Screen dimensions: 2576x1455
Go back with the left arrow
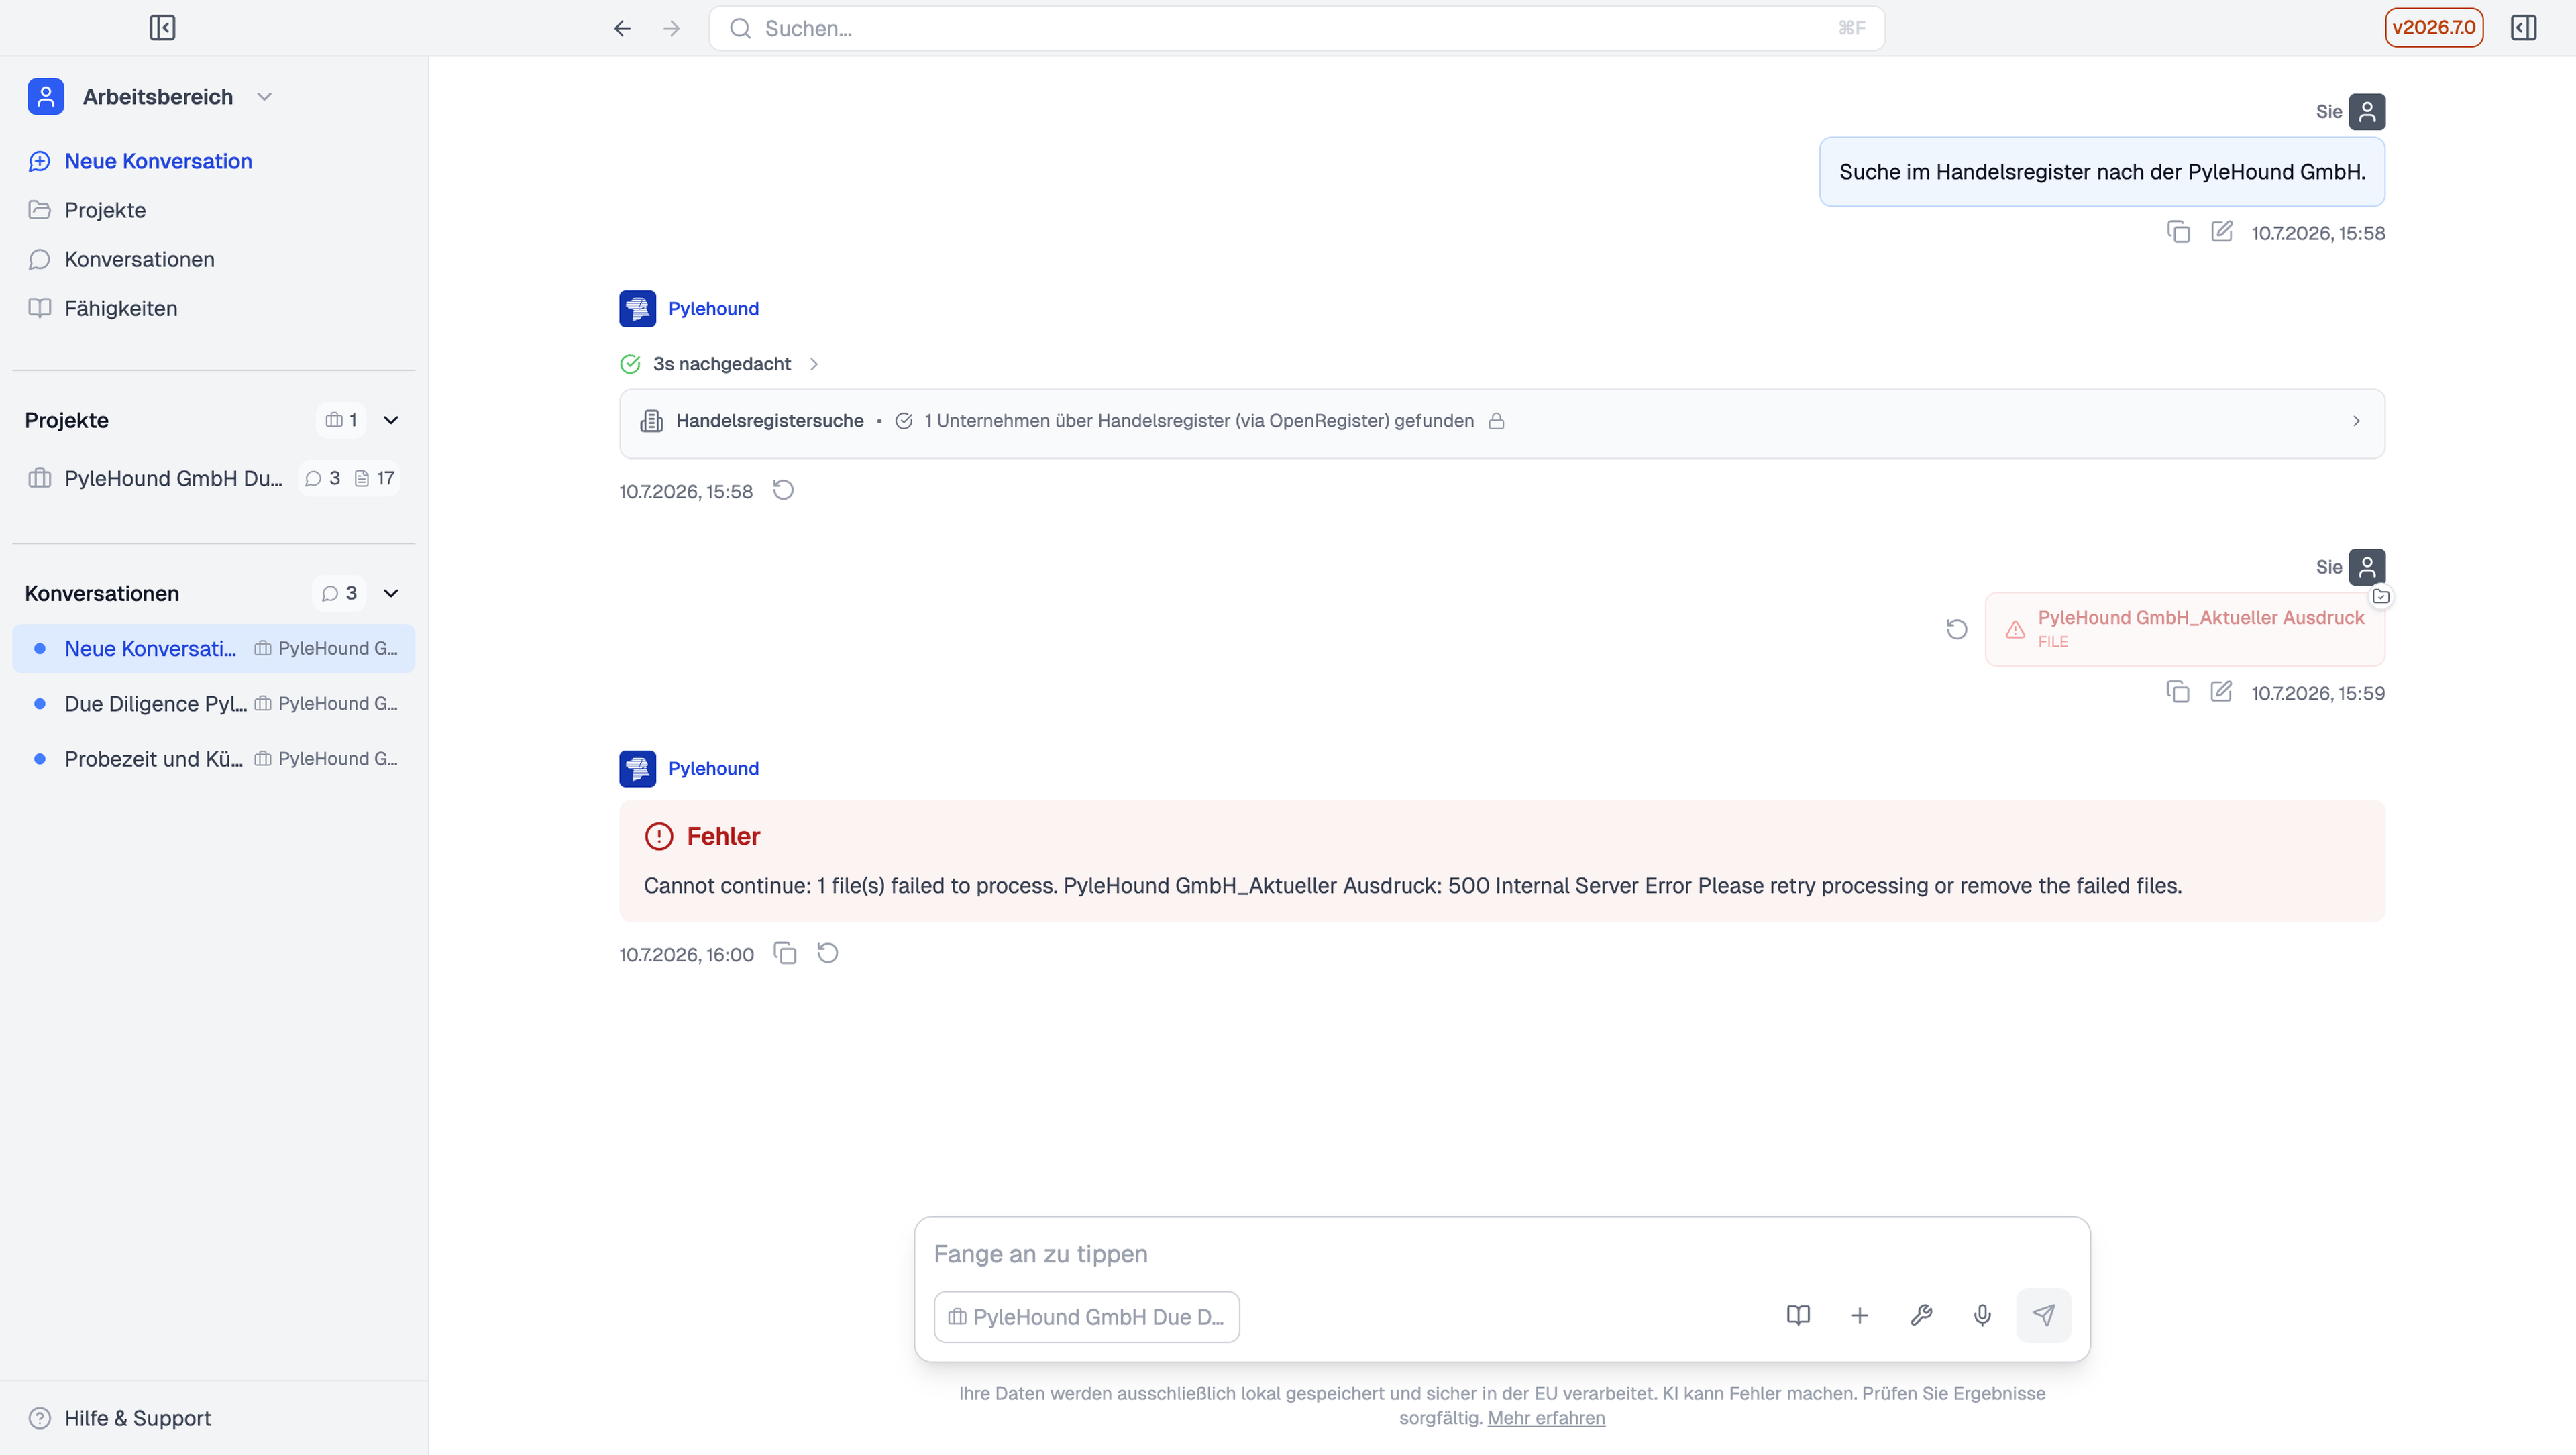pos(622,28)
